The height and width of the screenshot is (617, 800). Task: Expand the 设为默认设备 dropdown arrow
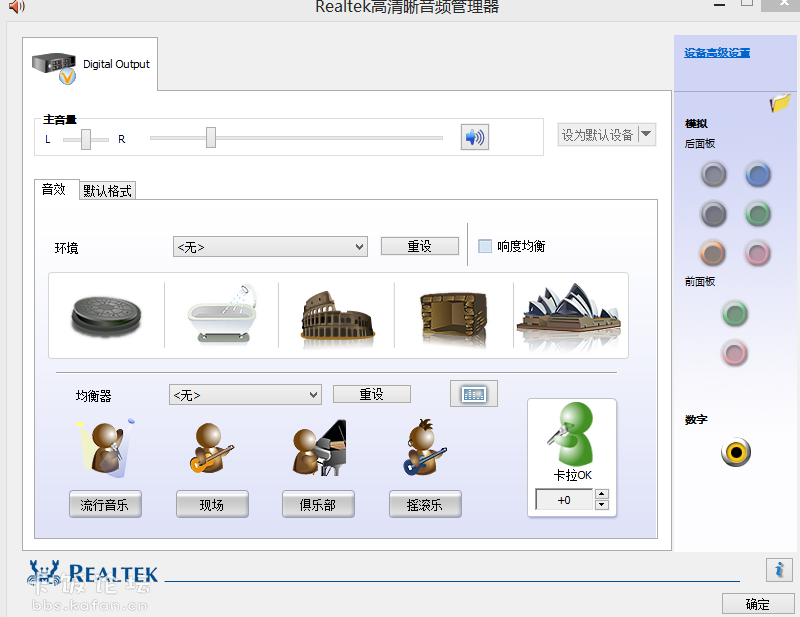point(646,134)
